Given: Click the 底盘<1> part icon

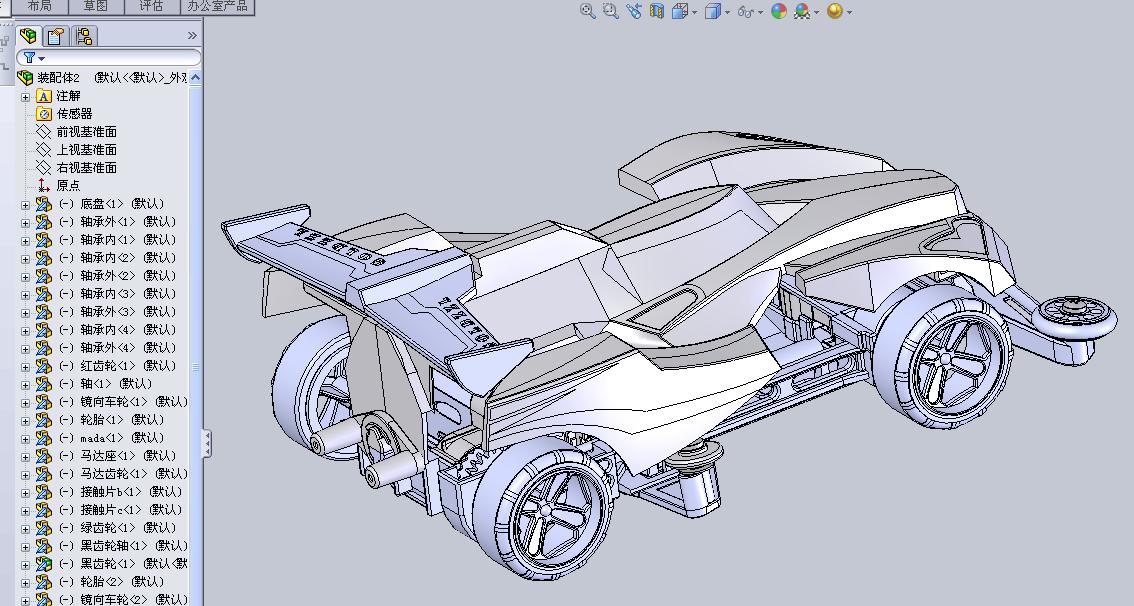Looking at the screenshot, I should pyautogui.click(x=44, y=204).
